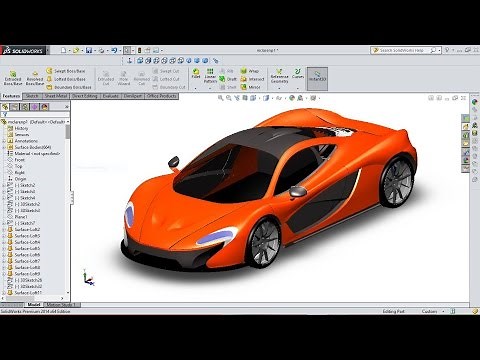Image resolution: width=480 pixels, height=360 pixels.
Task: Open the dropdown arrow beside Open
Action: point(82,51)
